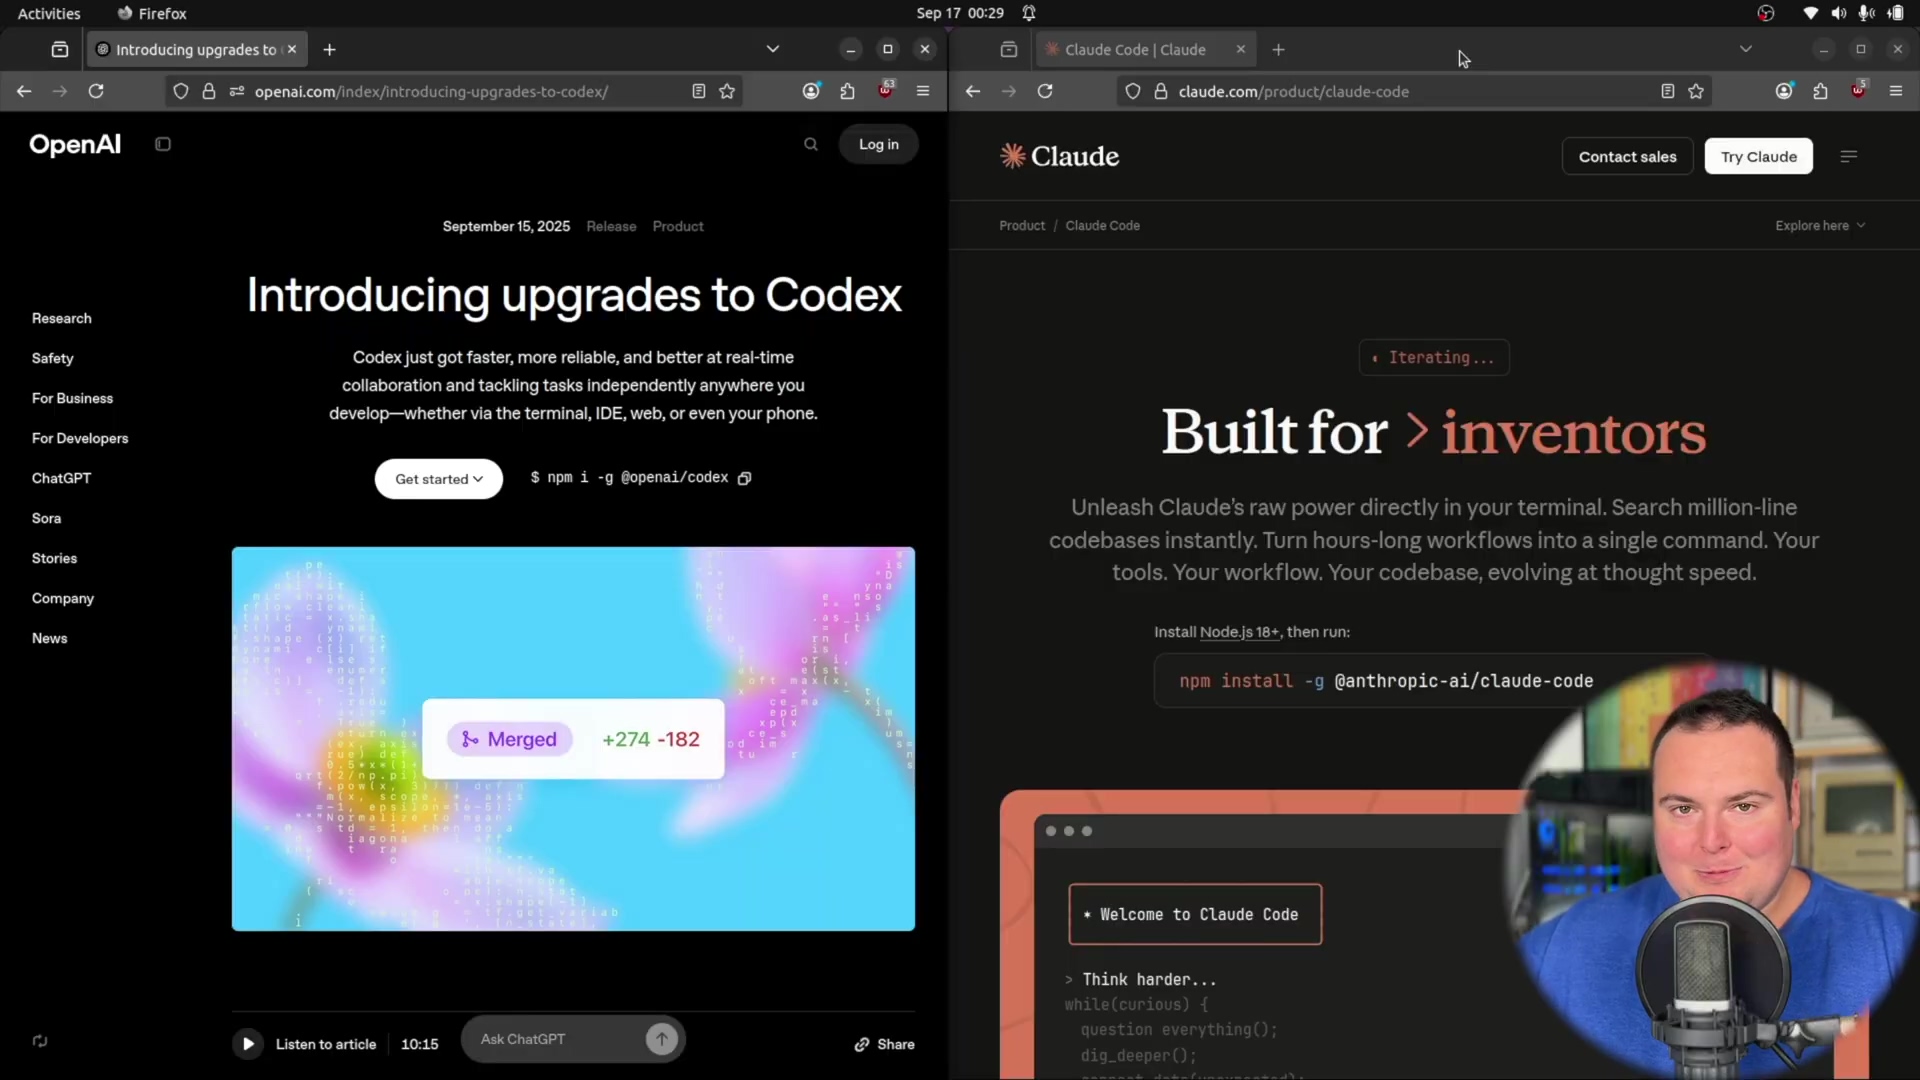Play the Listen to article audio
Viewport: 1920px width, 1080px height.
[248, 1044]
